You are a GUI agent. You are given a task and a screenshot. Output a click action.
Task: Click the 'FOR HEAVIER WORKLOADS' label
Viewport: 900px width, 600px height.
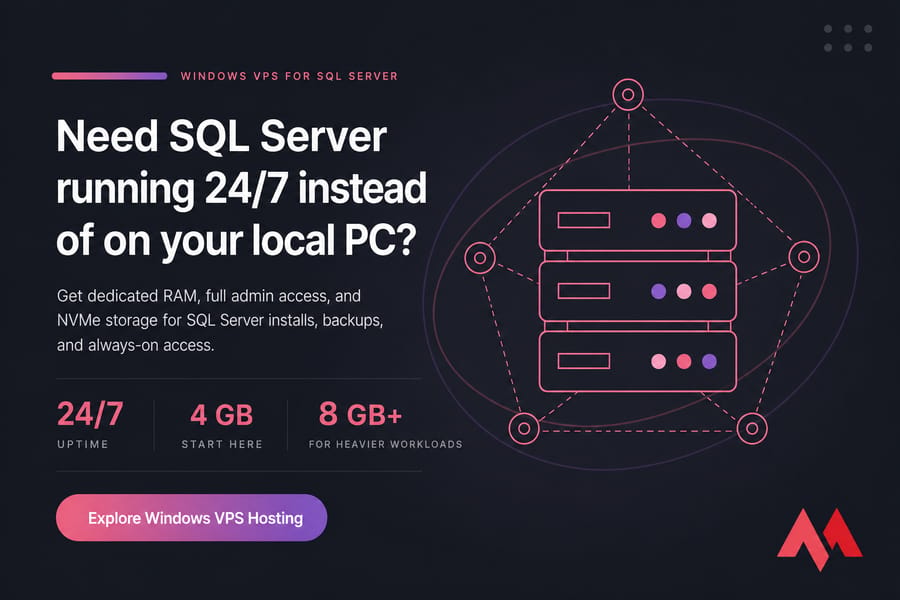pyautogui.click(x=385, y=444)
